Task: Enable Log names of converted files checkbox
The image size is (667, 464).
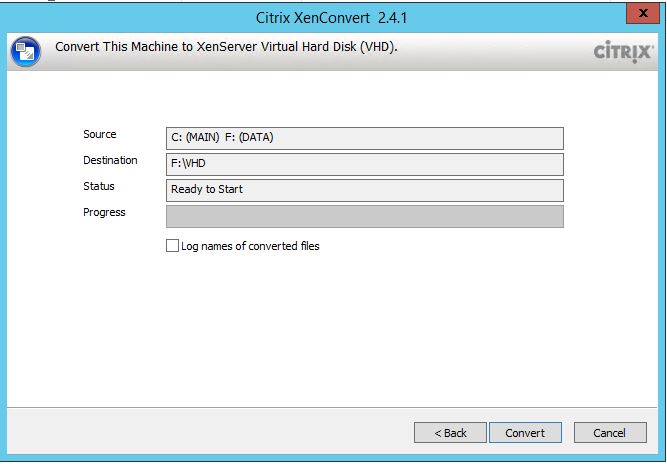Action: [172, 246]
